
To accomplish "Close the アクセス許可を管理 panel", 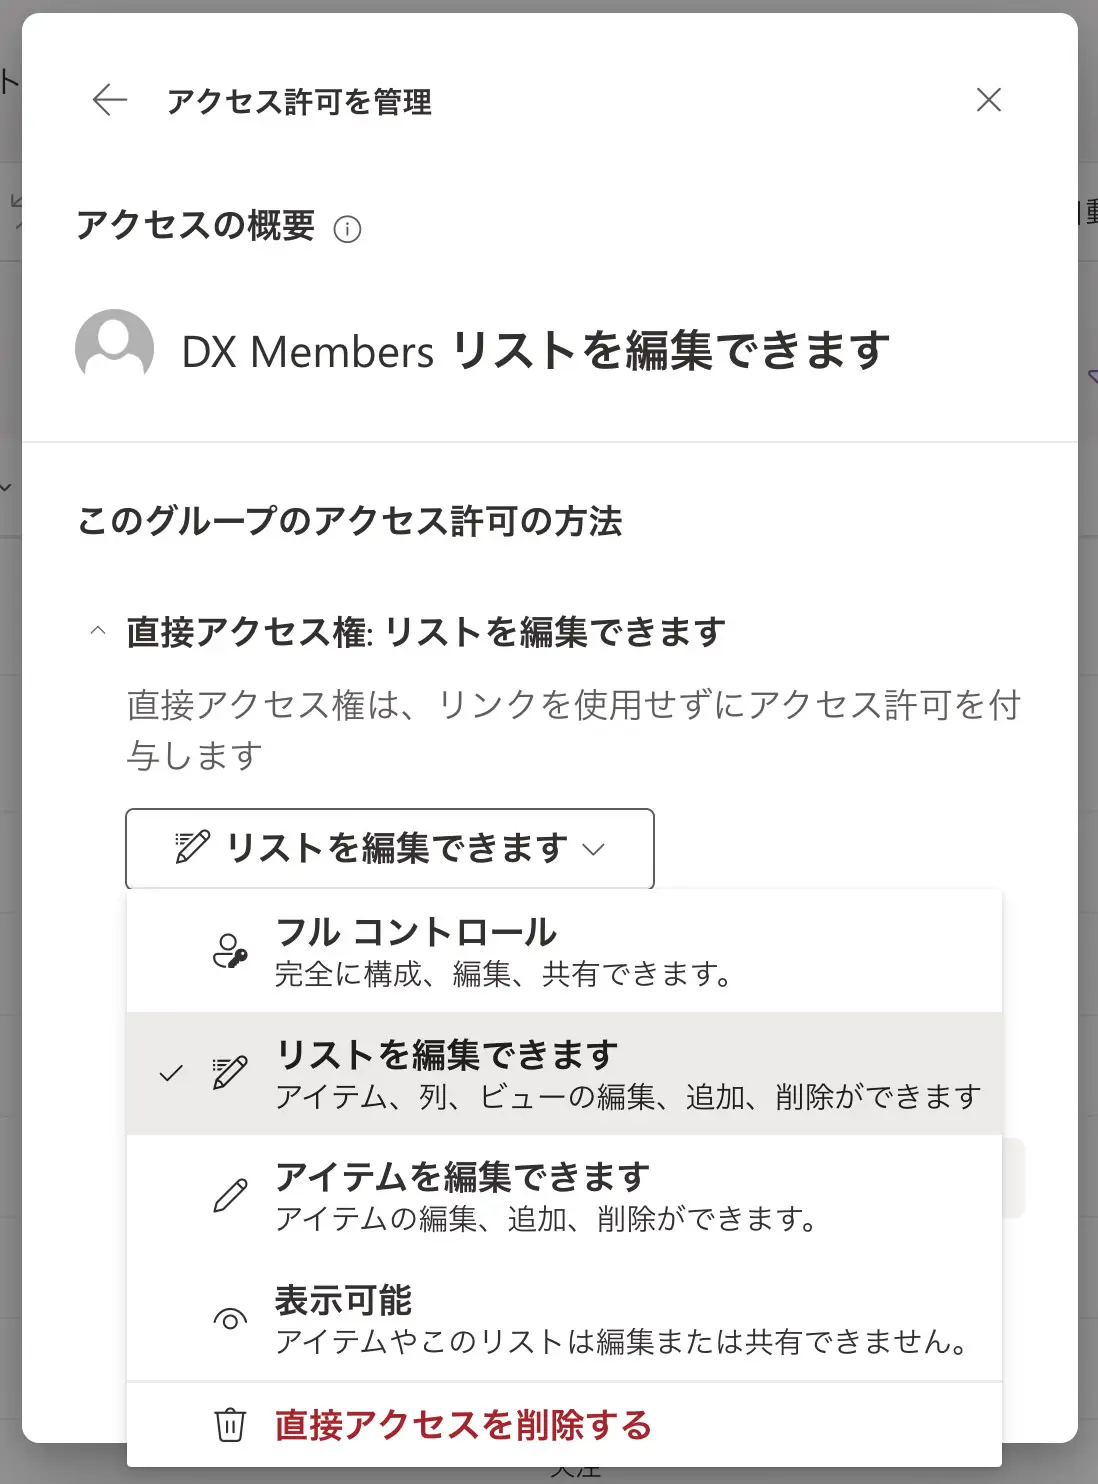I will coord(988,100).
